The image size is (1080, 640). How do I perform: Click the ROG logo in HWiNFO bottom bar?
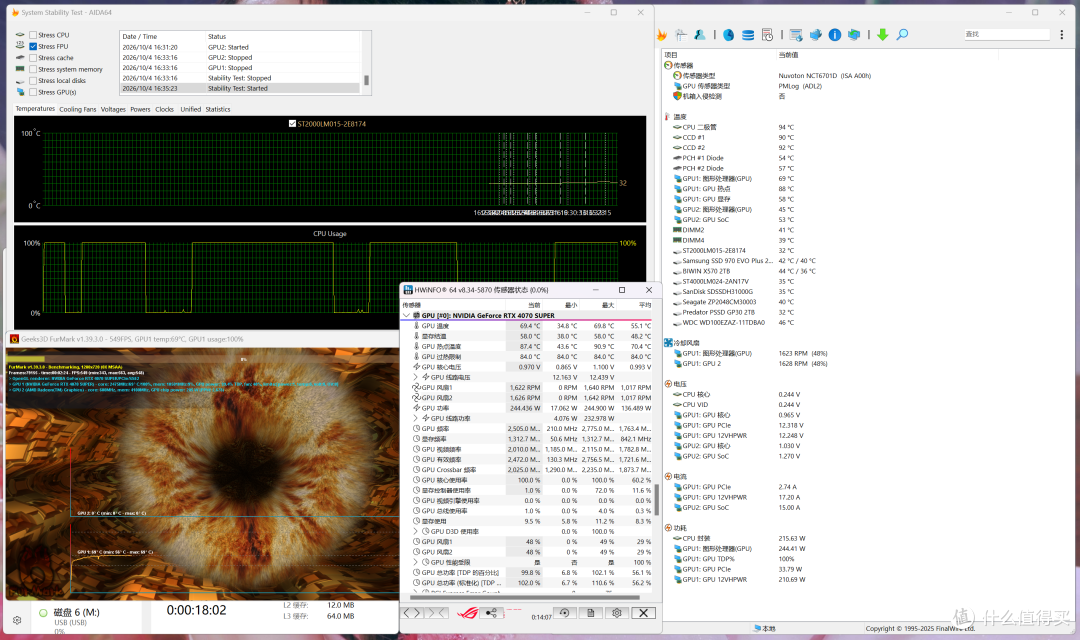tap(468, 612)
